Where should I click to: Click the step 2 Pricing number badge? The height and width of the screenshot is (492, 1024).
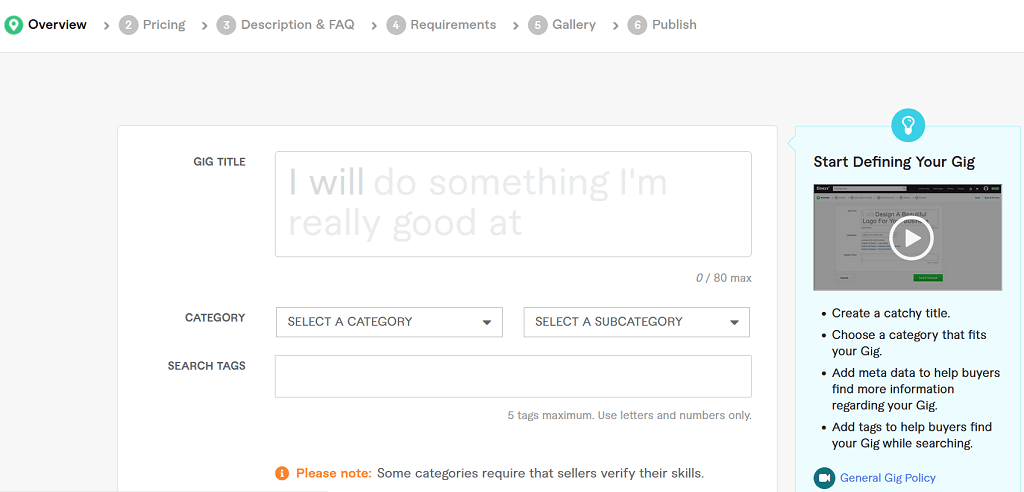(x=128, y=25)
